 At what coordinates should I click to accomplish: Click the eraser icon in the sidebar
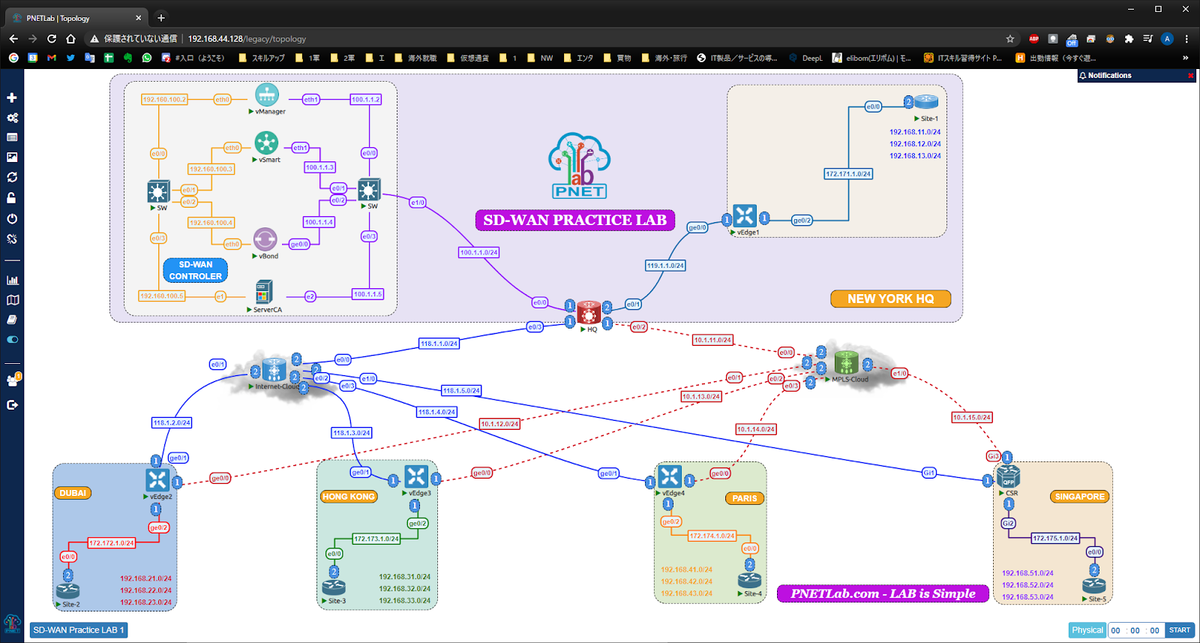pos(12,320)
